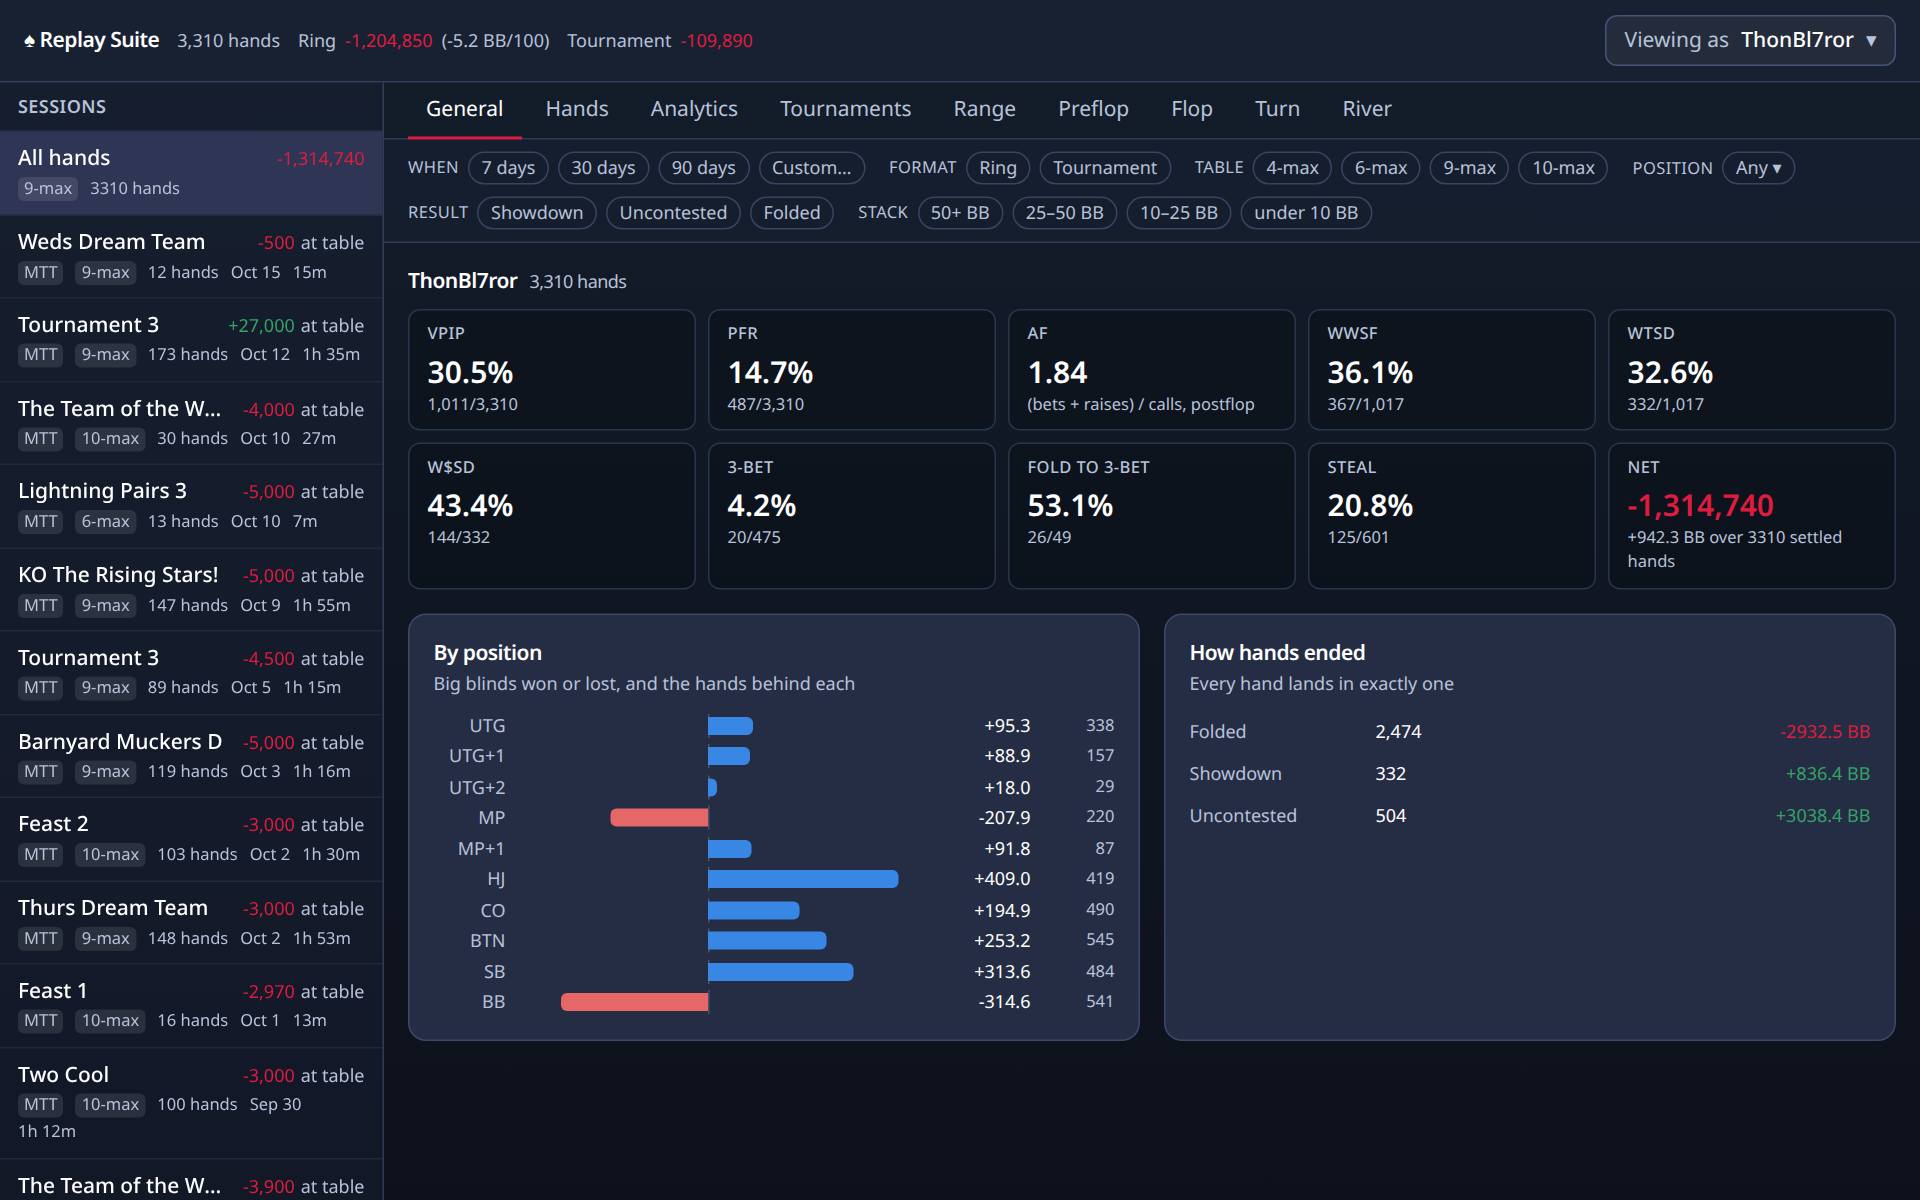The width and height of the screenshot is (1920, 1200).
Task: Filter results by Showdown
Action: point(536,213)
